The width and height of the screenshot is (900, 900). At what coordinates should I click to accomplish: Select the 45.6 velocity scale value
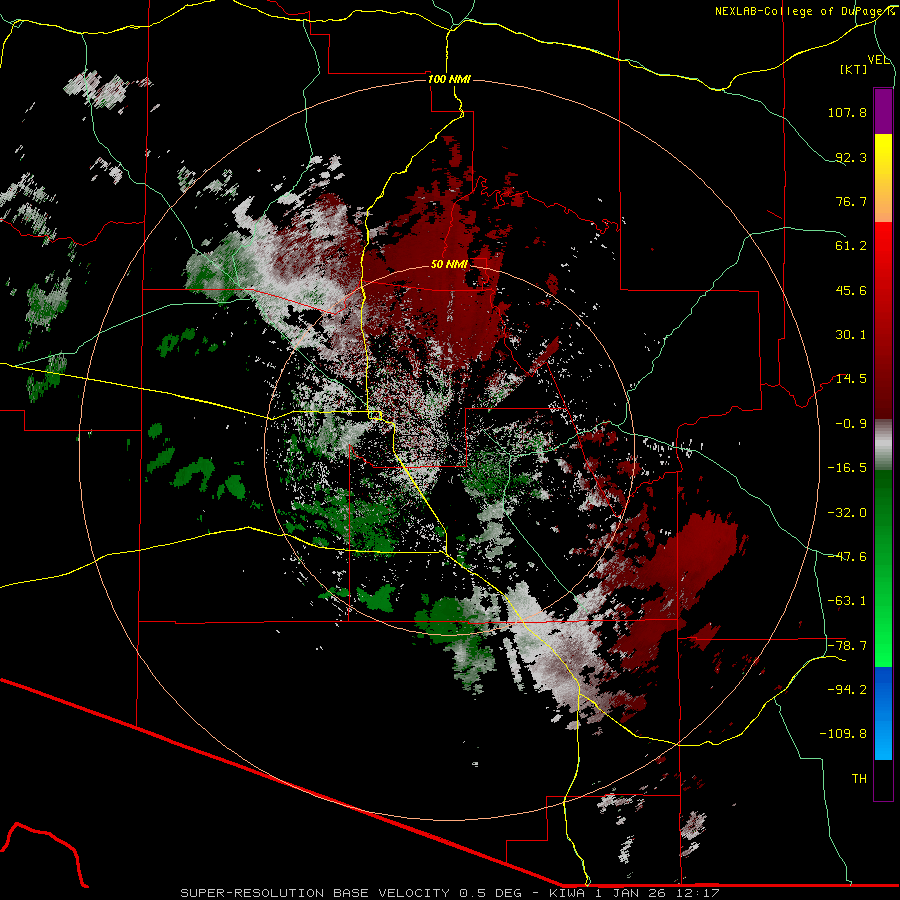[851, 290]
